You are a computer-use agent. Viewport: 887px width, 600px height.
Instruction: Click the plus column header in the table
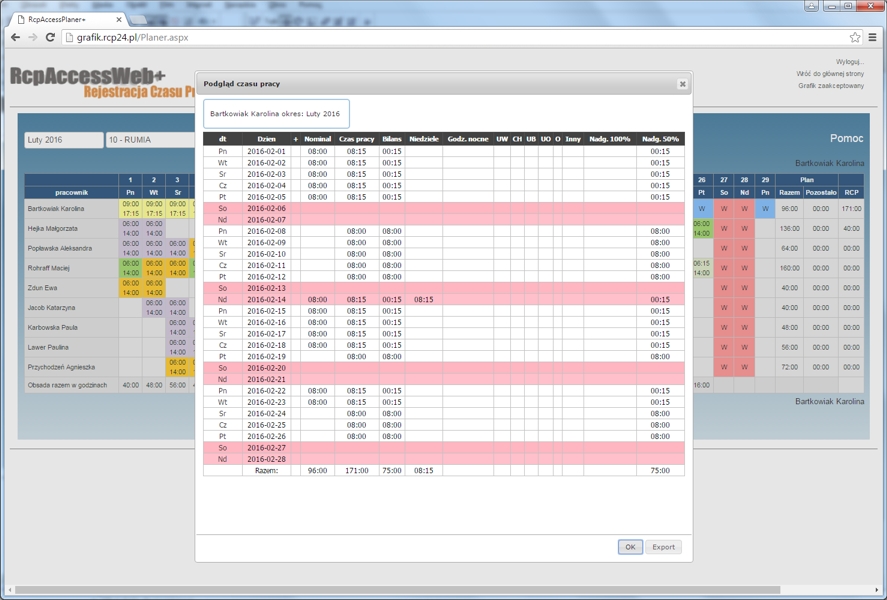[295, 139]
